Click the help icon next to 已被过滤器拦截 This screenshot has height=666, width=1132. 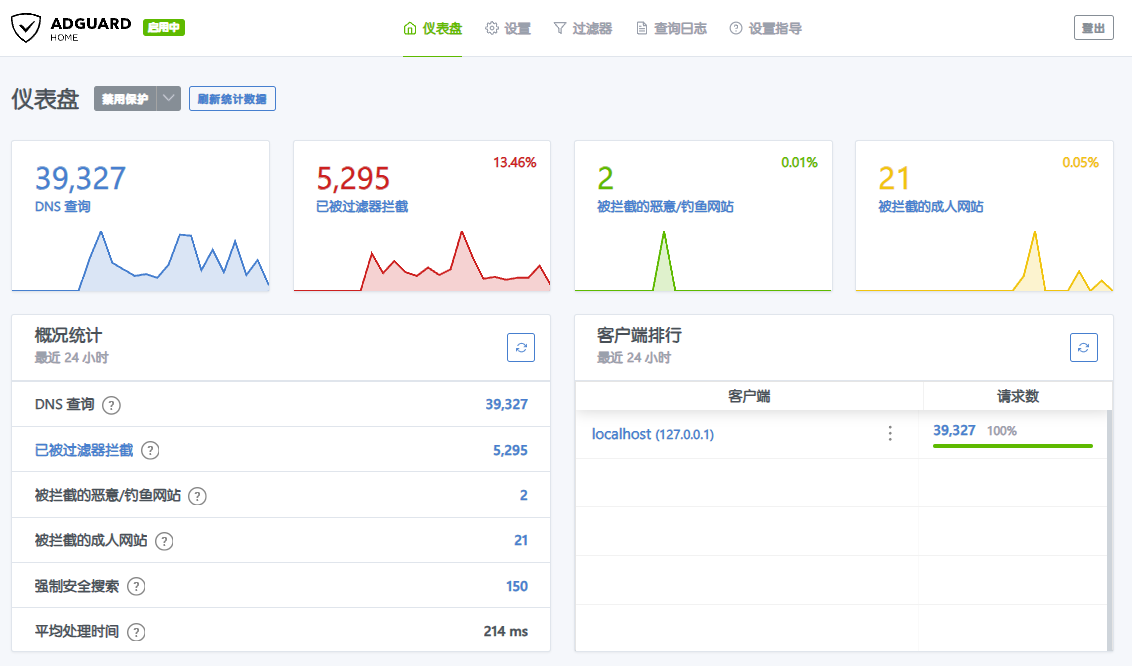click(150, 450)
